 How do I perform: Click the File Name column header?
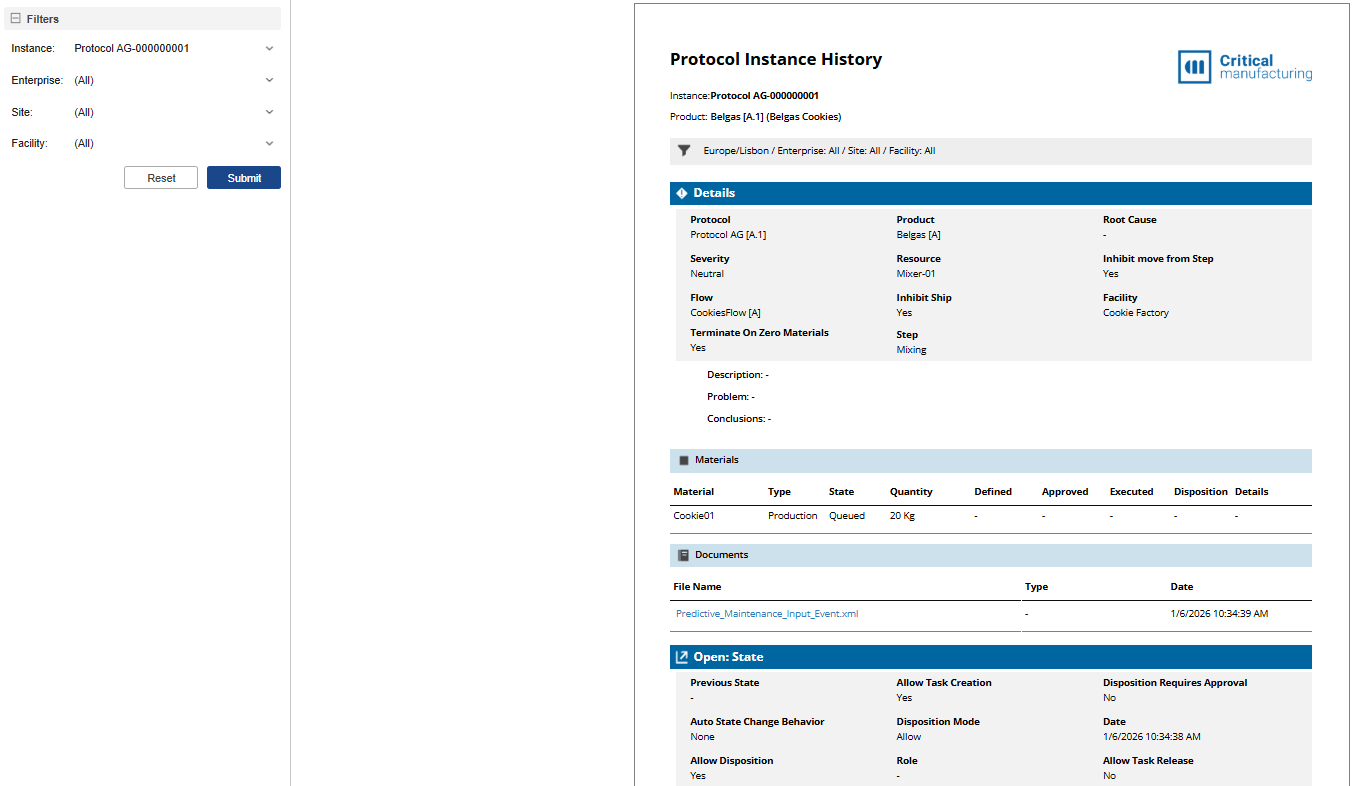point(697,587)
